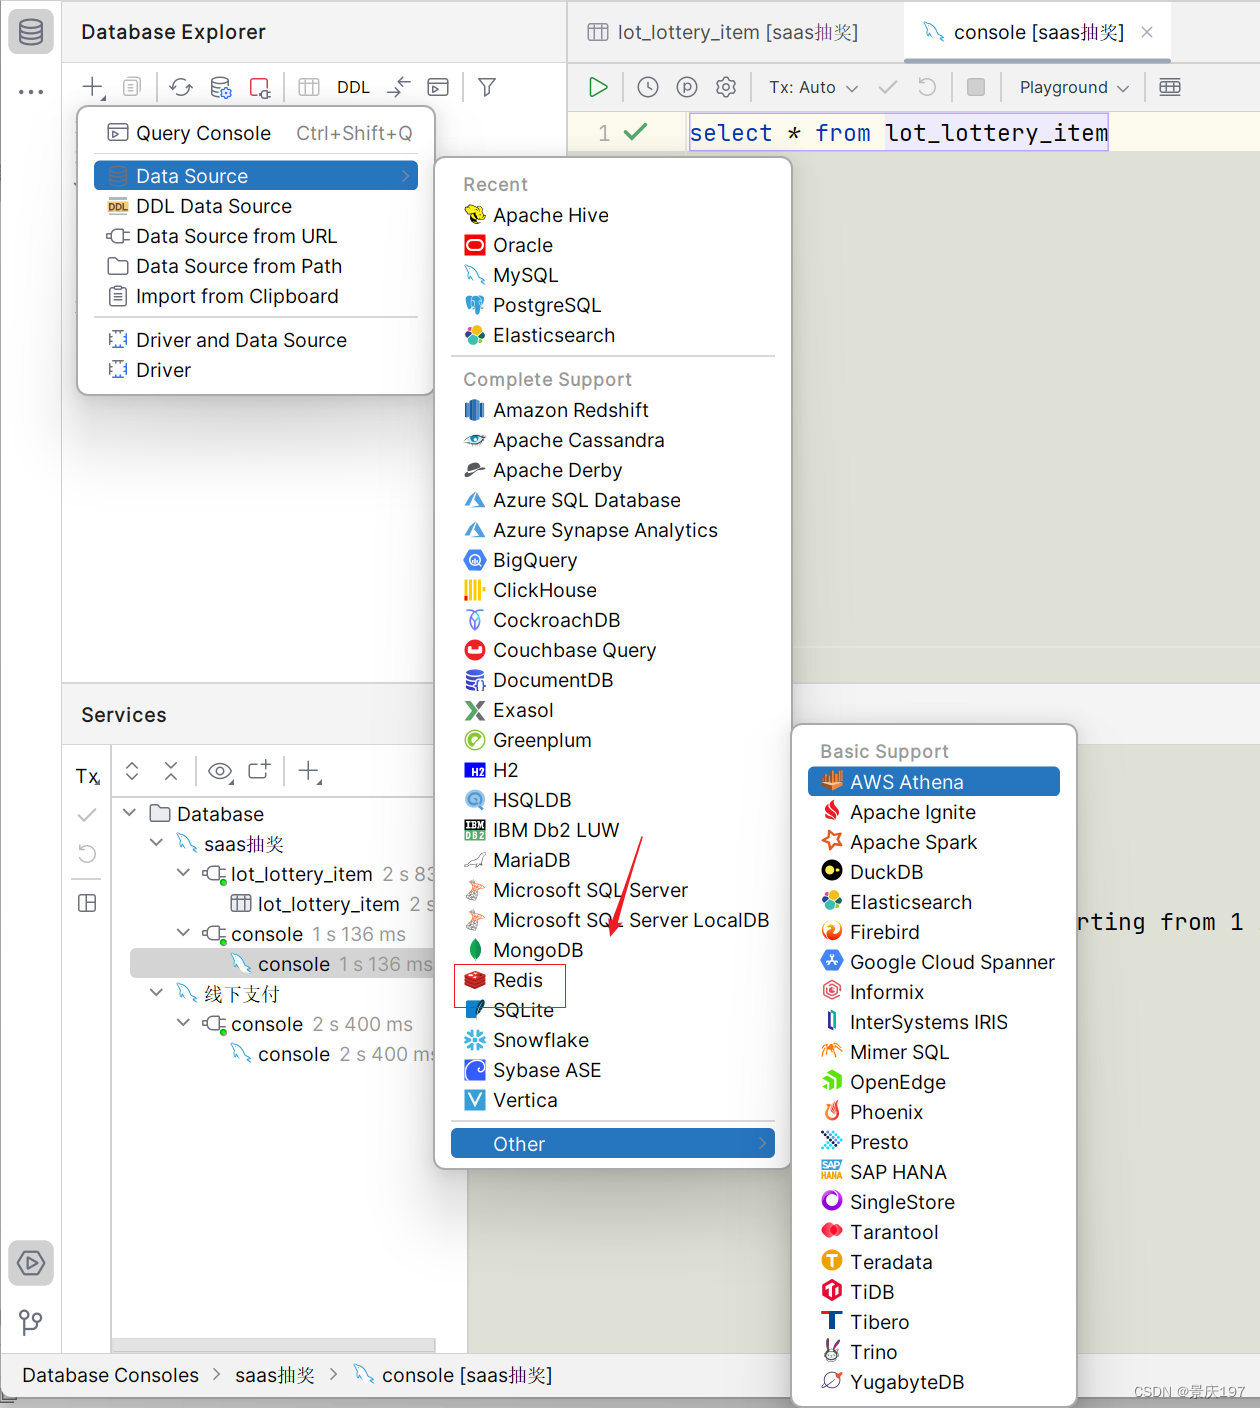Image resolution: width=1260 pixels, height=1408 pixels.
Task: Click Database Consoles breadcrumb
Action: coord(110,1375)
